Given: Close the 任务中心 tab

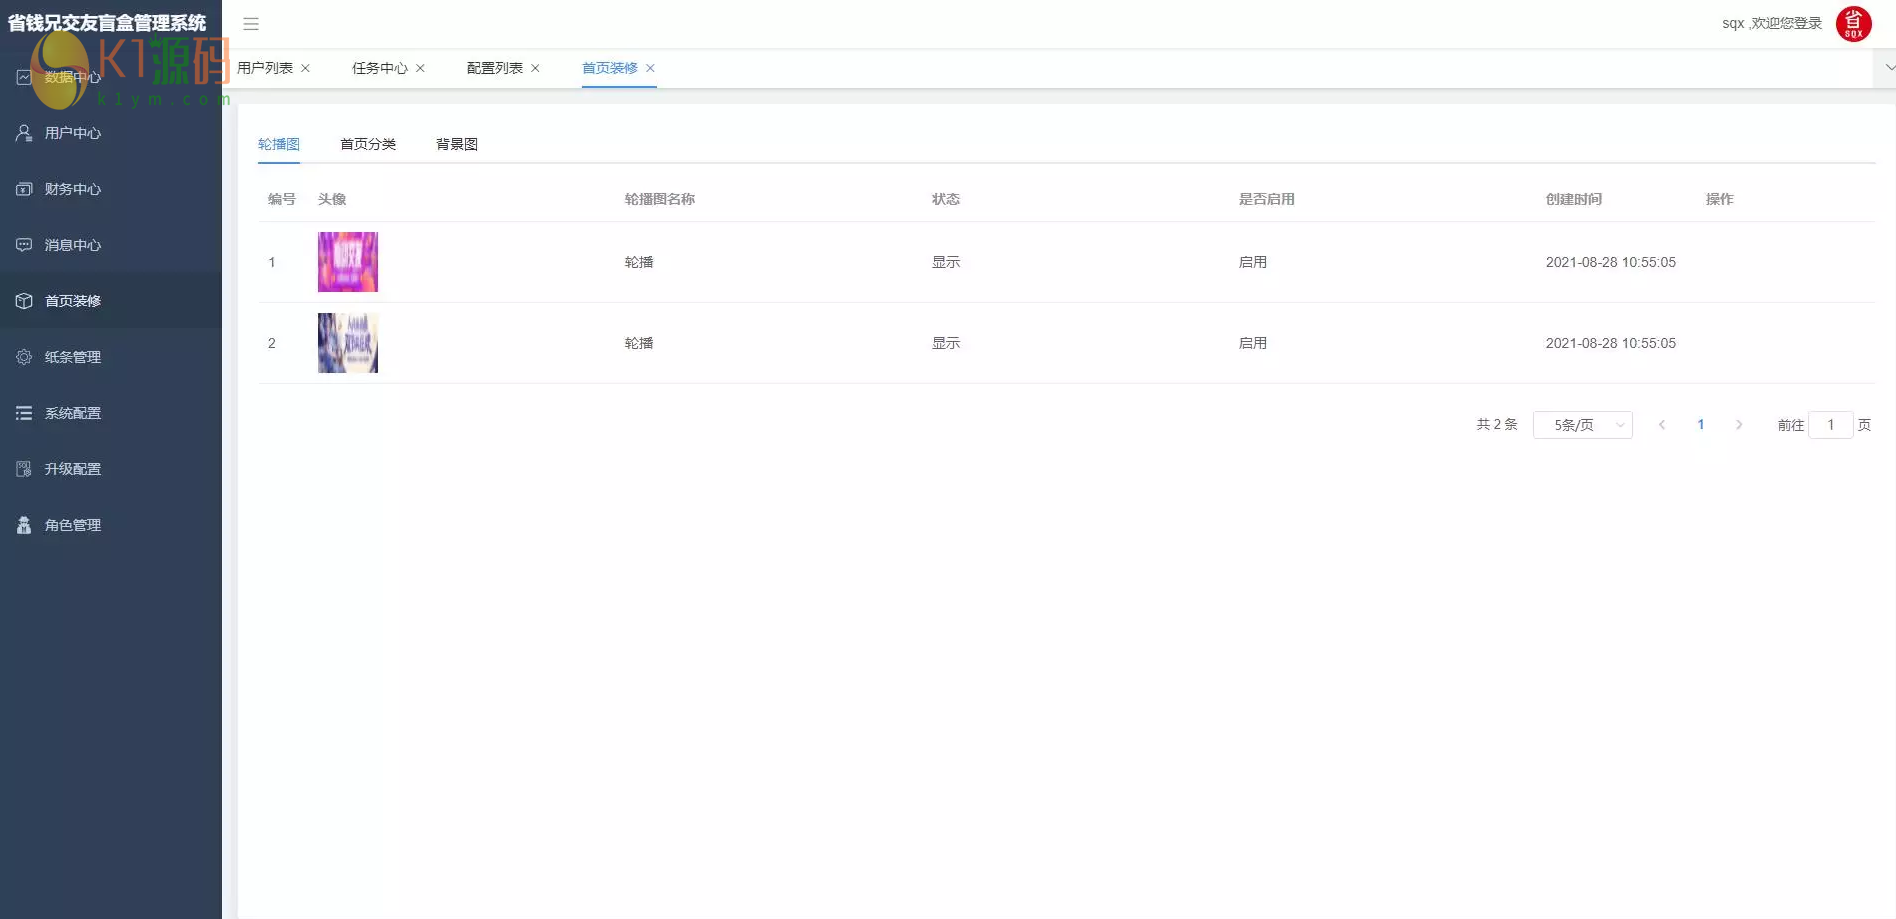Looking at the screenshot, I should (x=421, y=68).
